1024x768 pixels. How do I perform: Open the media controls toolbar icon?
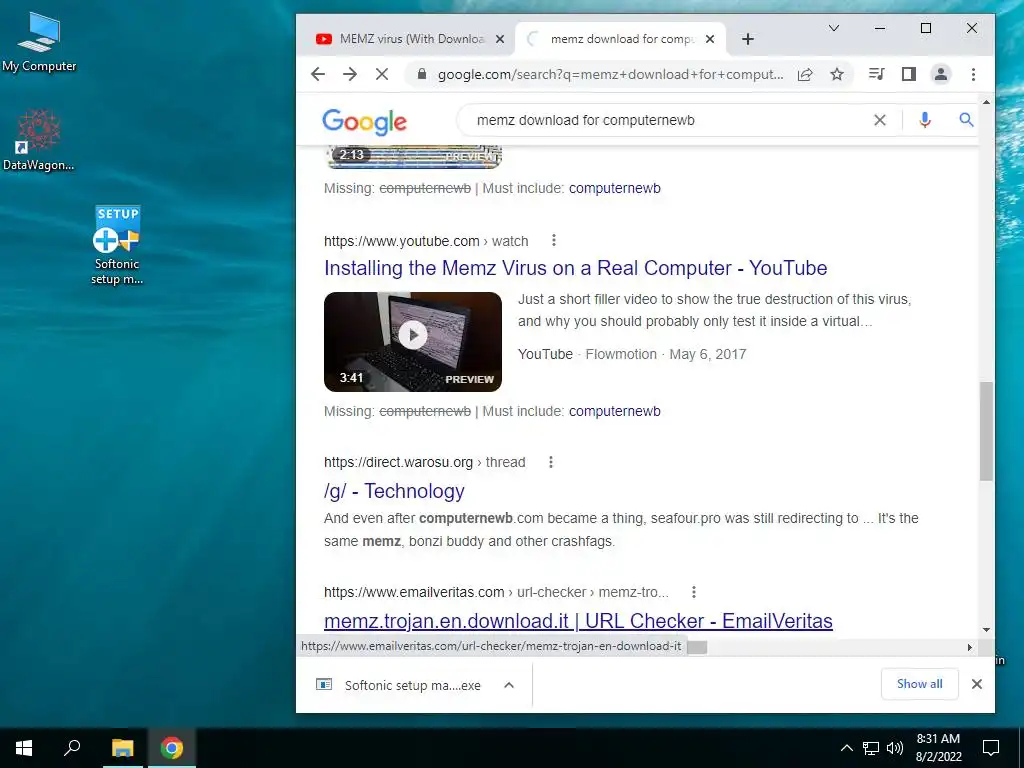pos(876,74)
